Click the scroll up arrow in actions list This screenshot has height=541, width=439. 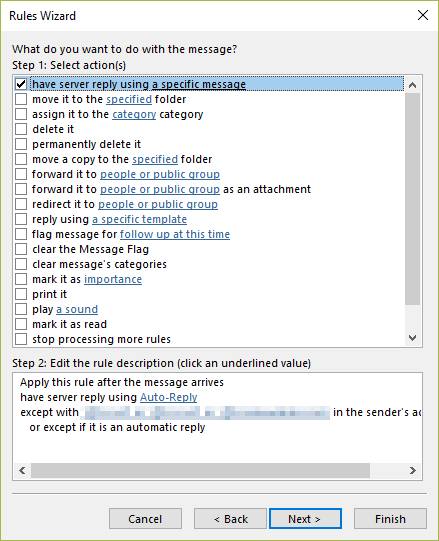pyautogui.click(x=412, y=85)
